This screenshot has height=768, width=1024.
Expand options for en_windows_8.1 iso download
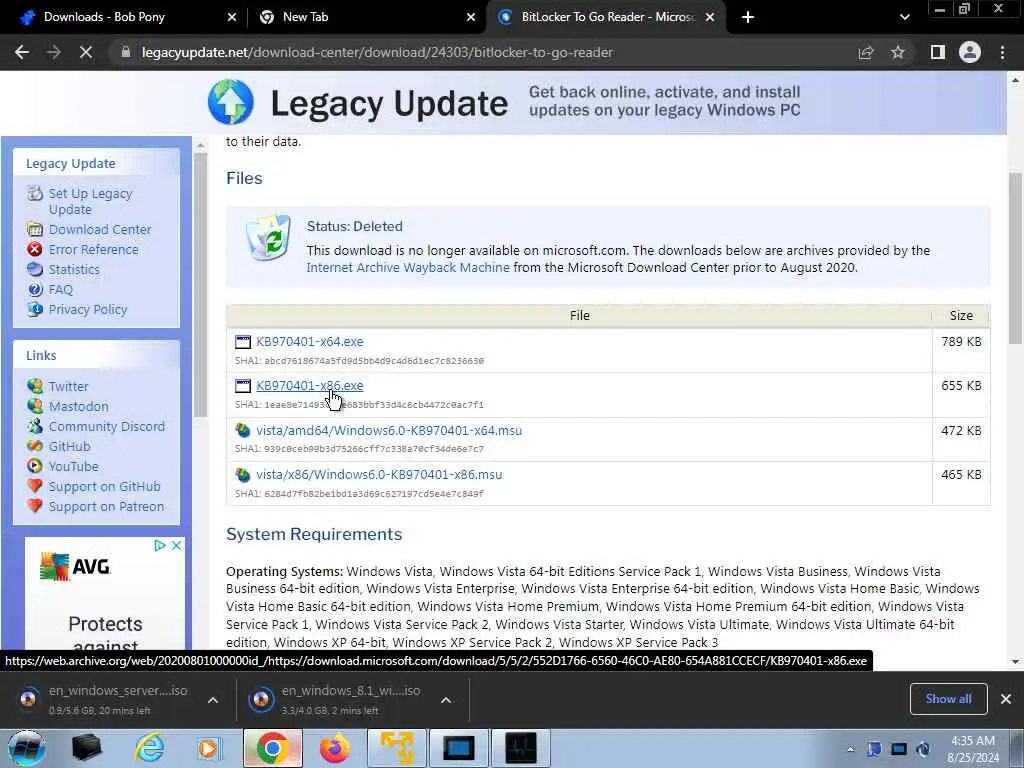[446, 700]
